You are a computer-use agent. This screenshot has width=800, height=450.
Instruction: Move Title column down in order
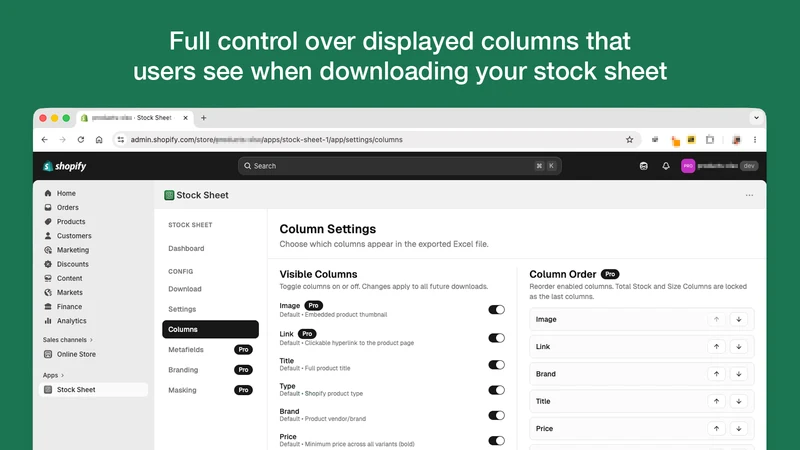(x=738, y=401)
